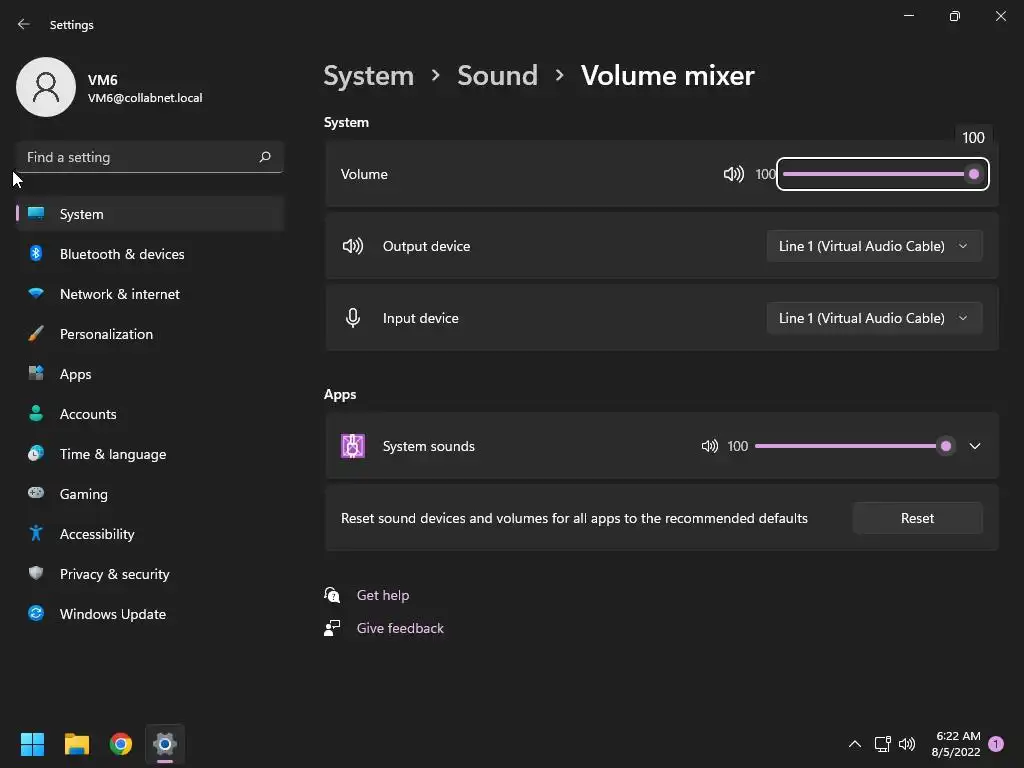Navigate to the Sound breadcrumb
Viewport: 1024px width, 768px height.
[x=497, y=76]
